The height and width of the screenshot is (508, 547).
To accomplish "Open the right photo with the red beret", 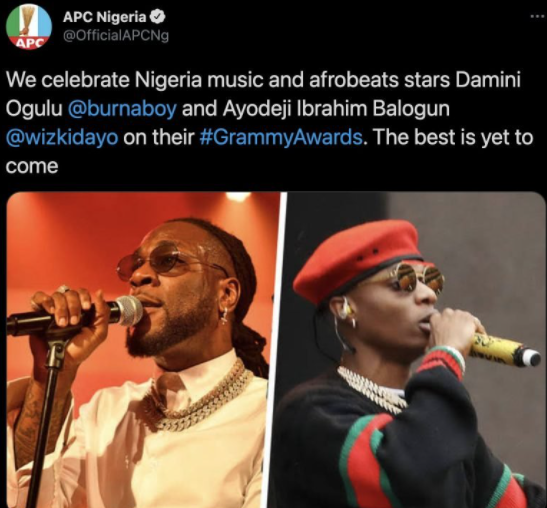I will tap(413, 350).
